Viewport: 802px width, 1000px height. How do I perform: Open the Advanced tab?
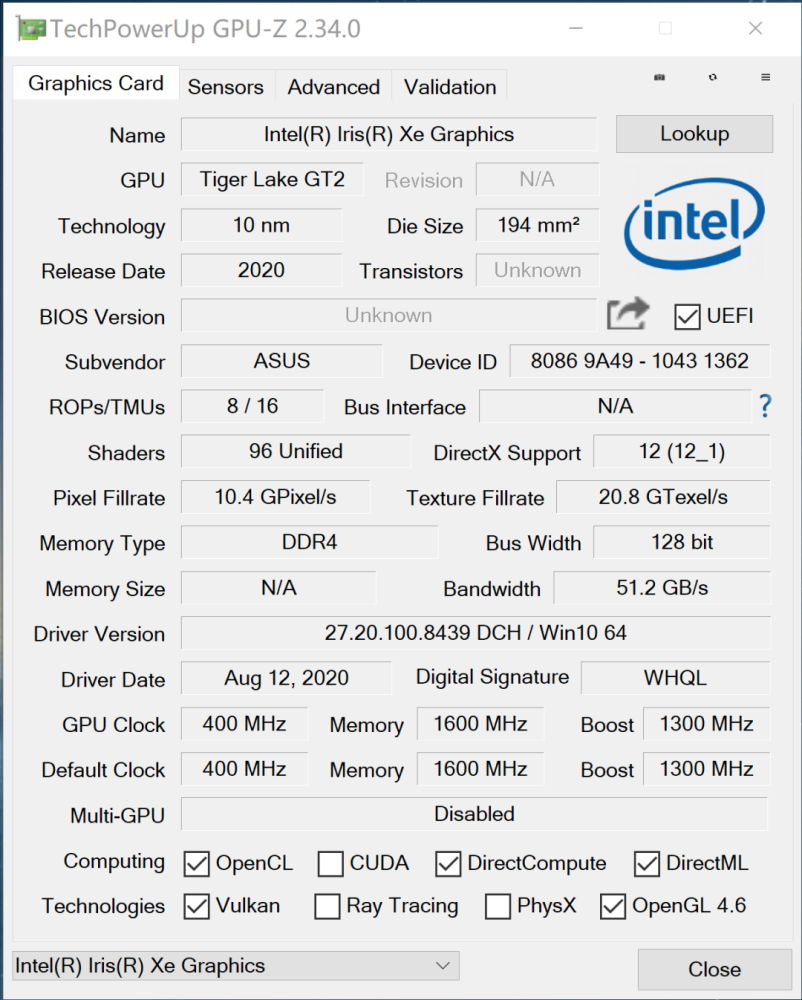tap(333, 87)
